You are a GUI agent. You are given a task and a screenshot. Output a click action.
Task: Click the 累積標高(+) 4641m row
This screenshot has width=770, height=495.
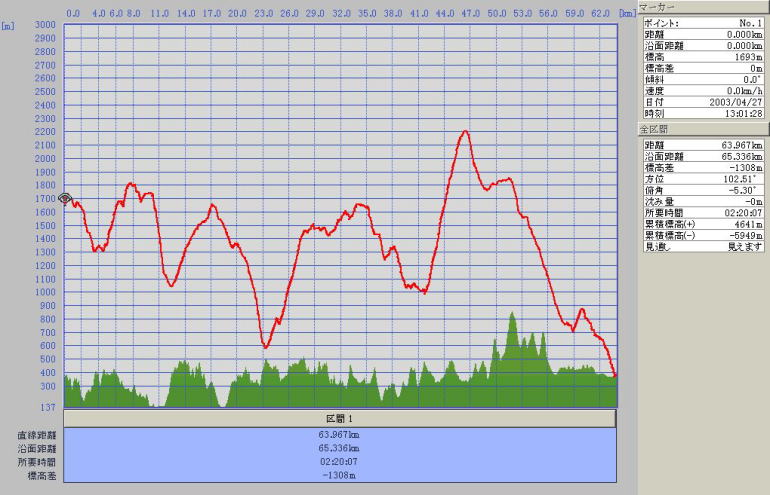[702, 224]
